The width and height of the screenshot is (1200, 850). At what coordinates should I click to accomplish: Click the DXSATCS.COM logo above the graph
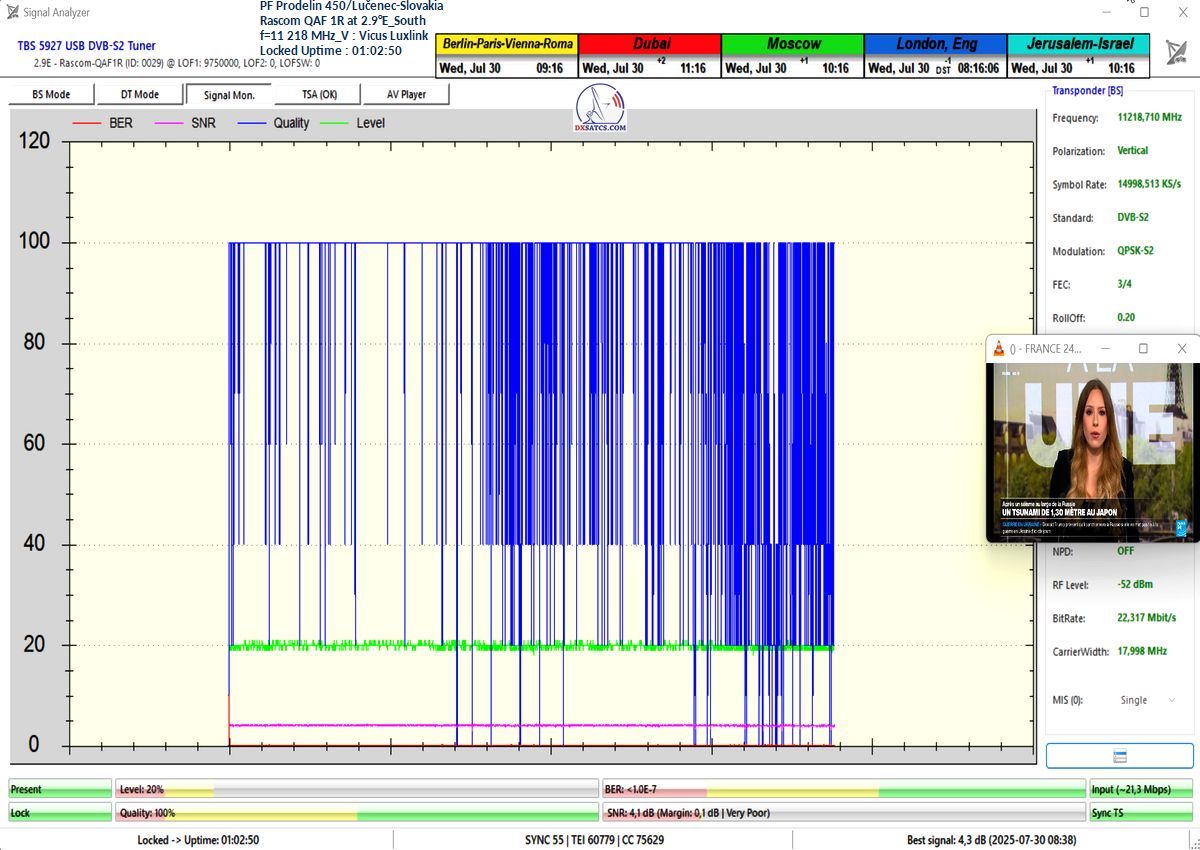point(601,107)
